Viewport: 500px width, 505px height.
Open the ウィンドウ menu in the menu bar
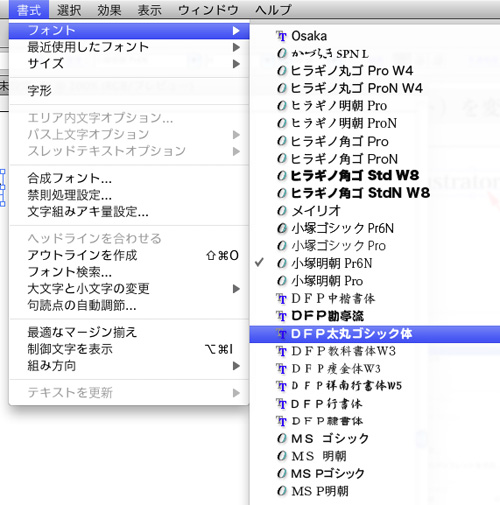pos(208,10)
